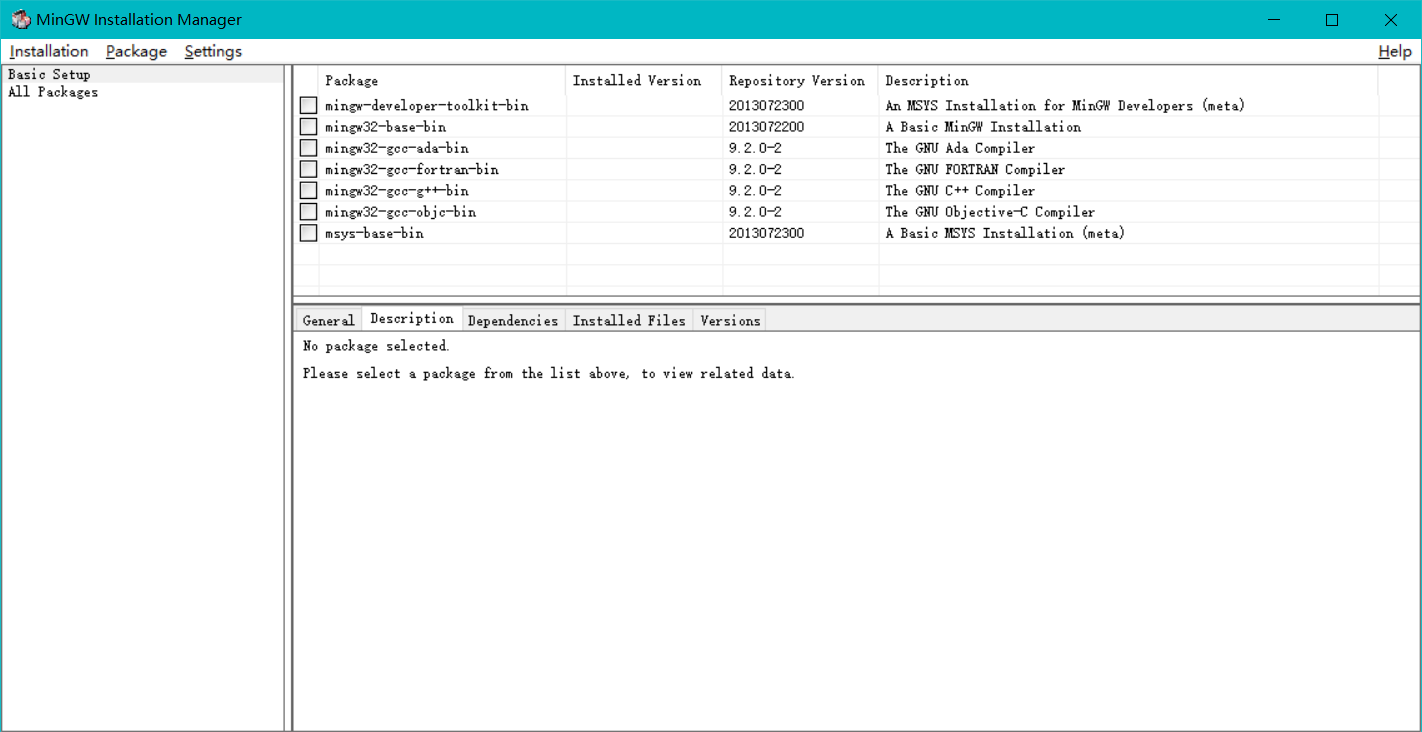Click the Description column header
Image resolution: width=1422 pixels, height=732 pixels.
pyautogui.click(x=1128, y=81)
